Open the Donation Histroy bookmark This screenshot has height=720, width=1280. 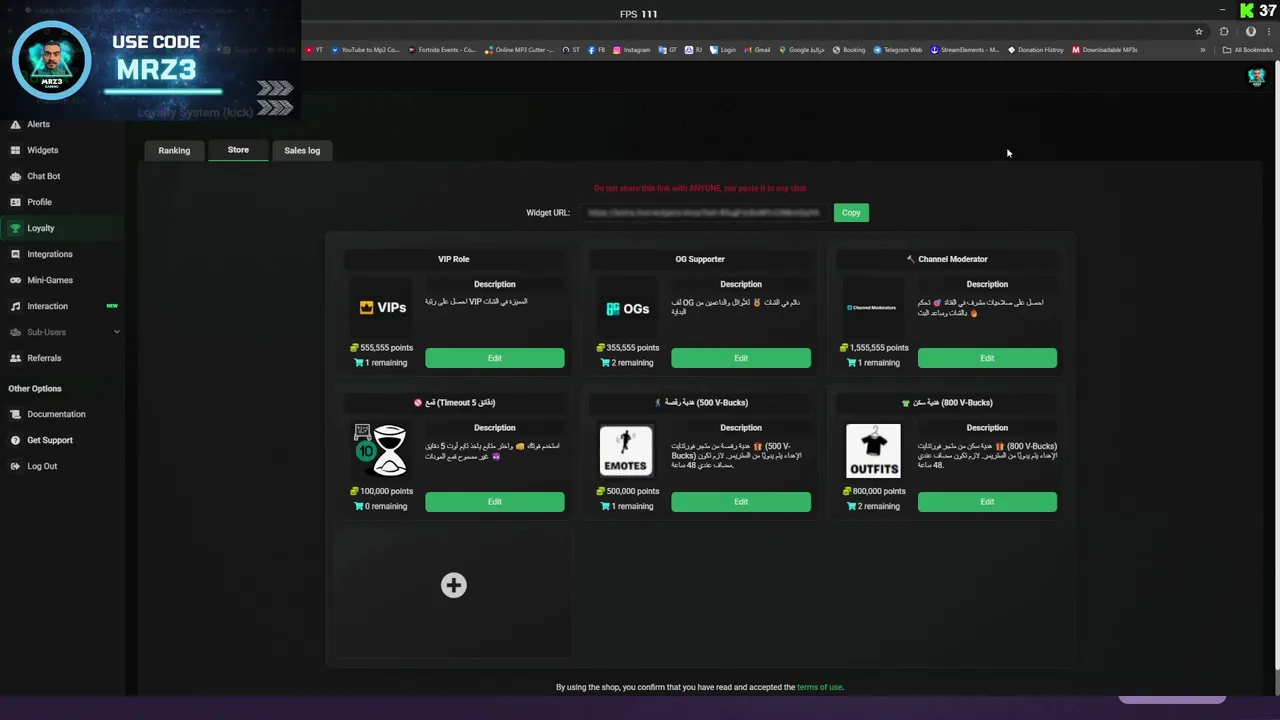point(1036,49)
